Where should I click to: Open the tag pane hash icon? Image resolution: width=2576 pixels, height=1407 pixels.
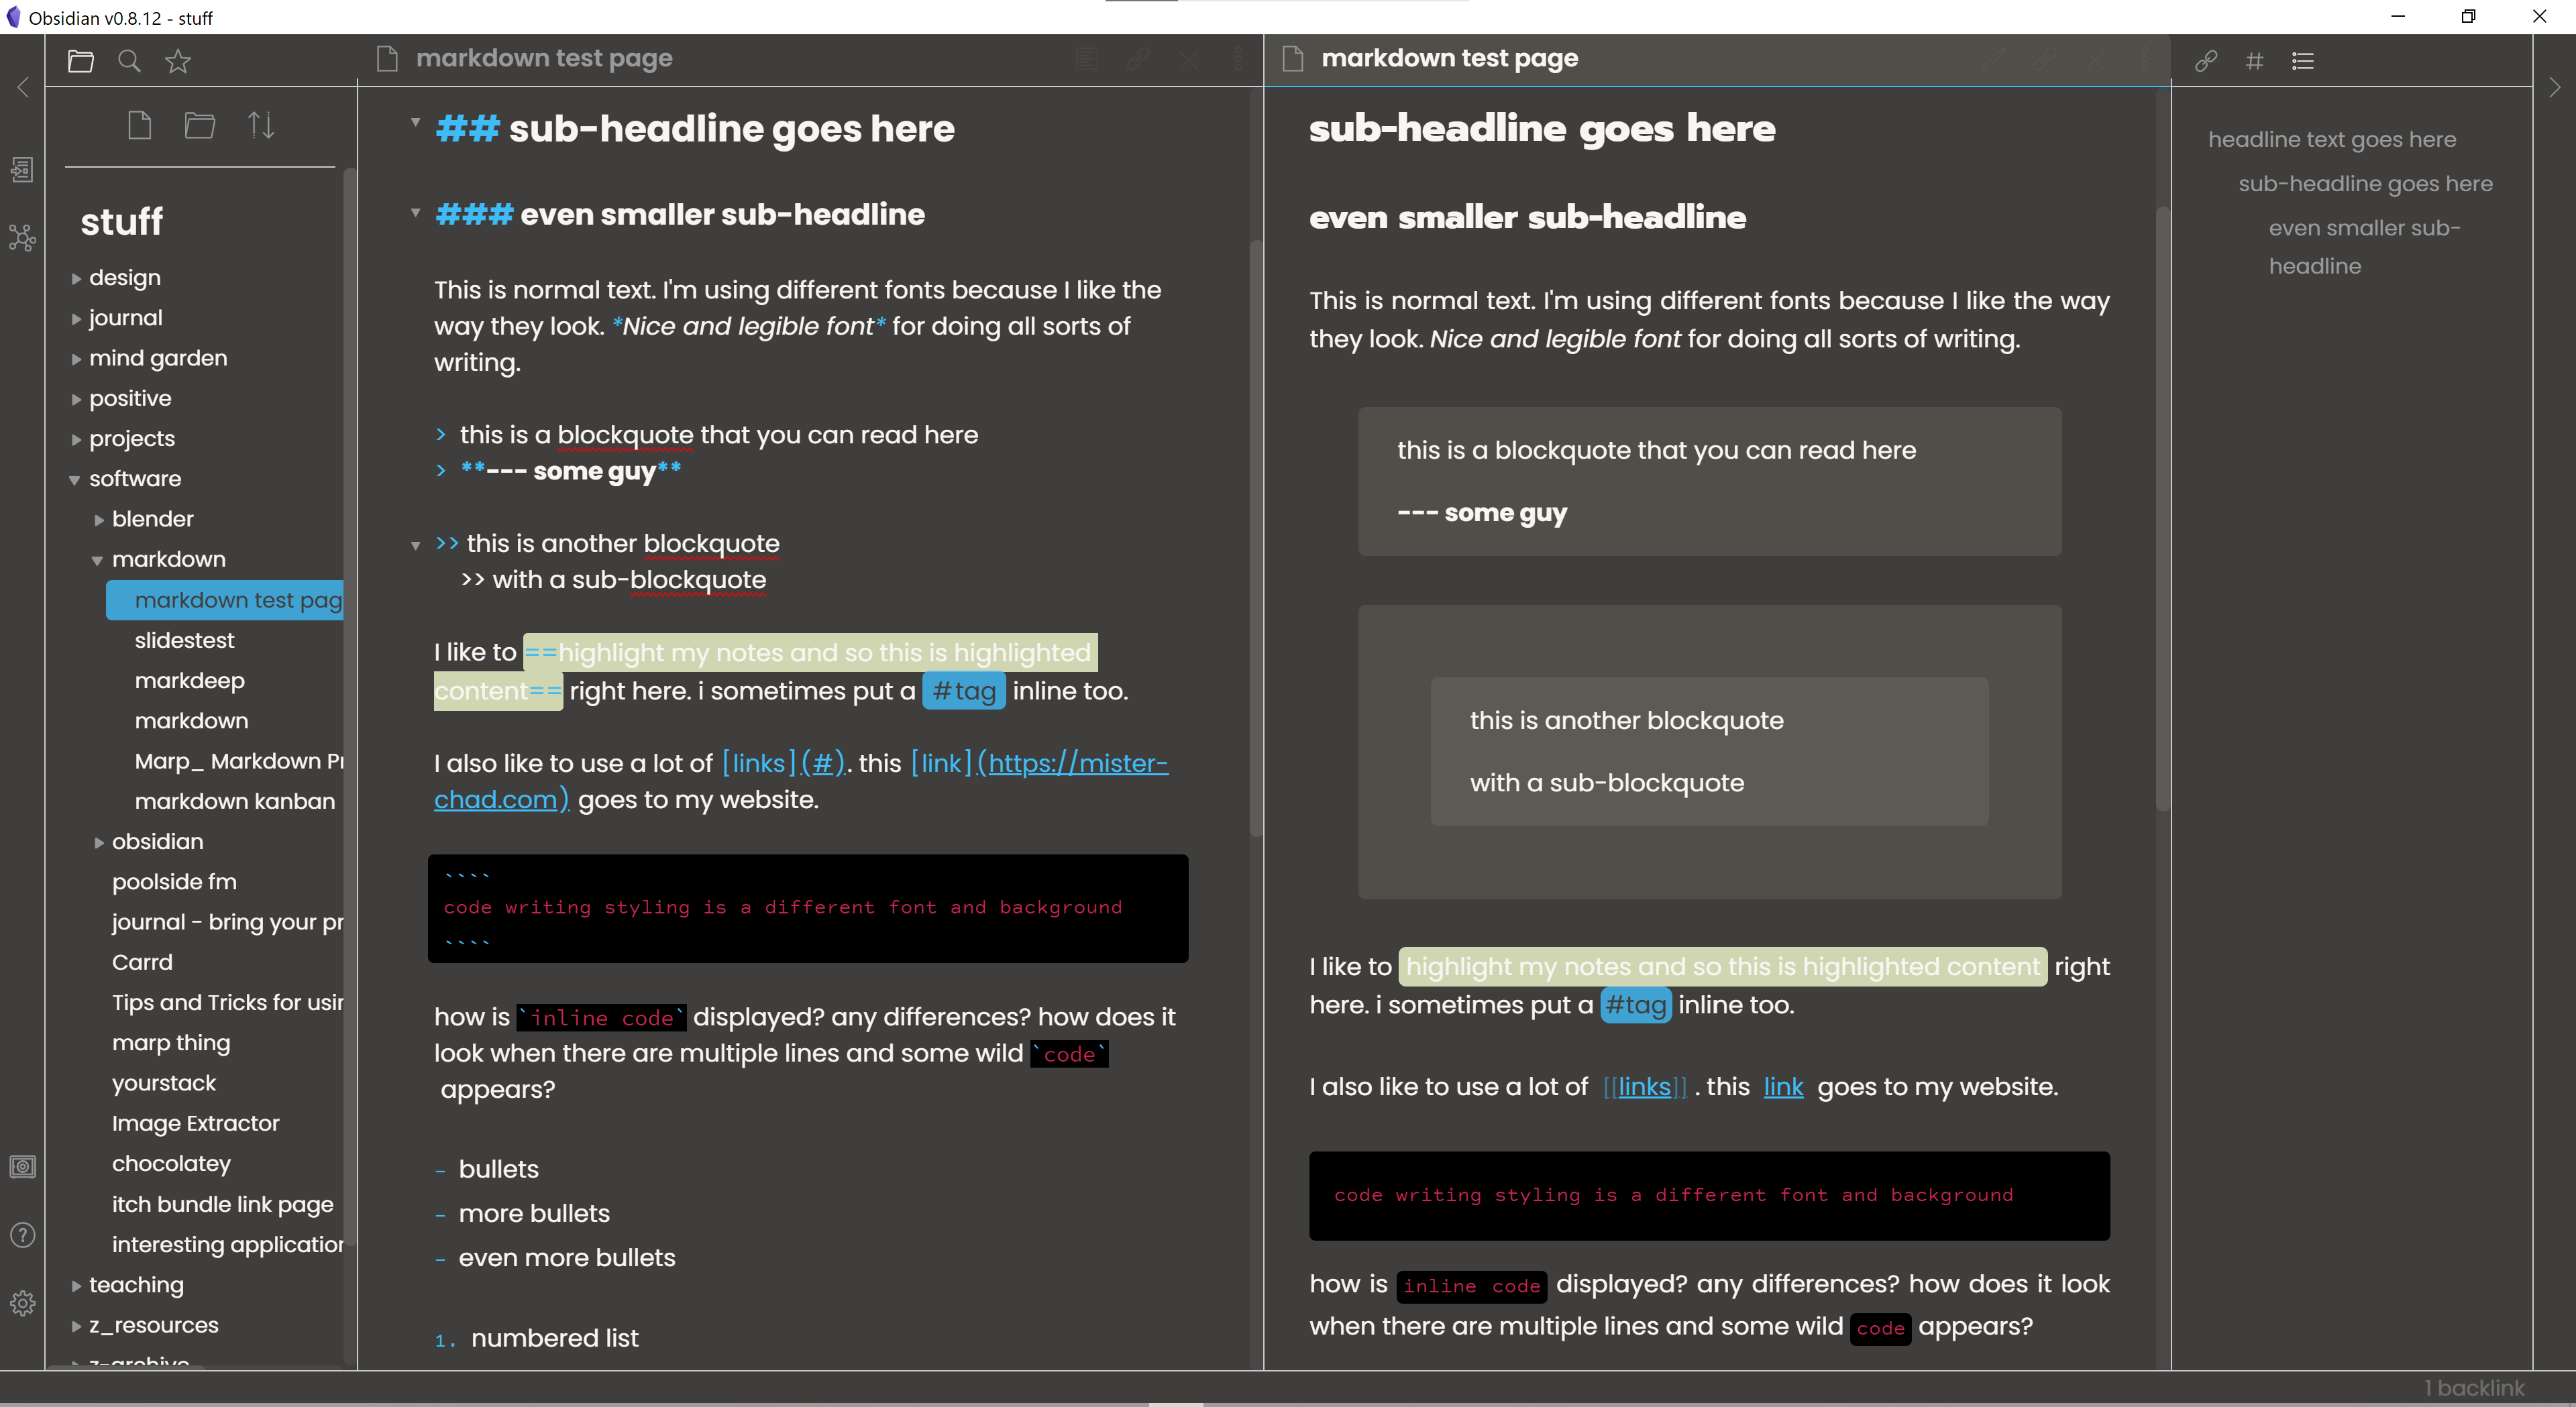(x=2254, y=61)
